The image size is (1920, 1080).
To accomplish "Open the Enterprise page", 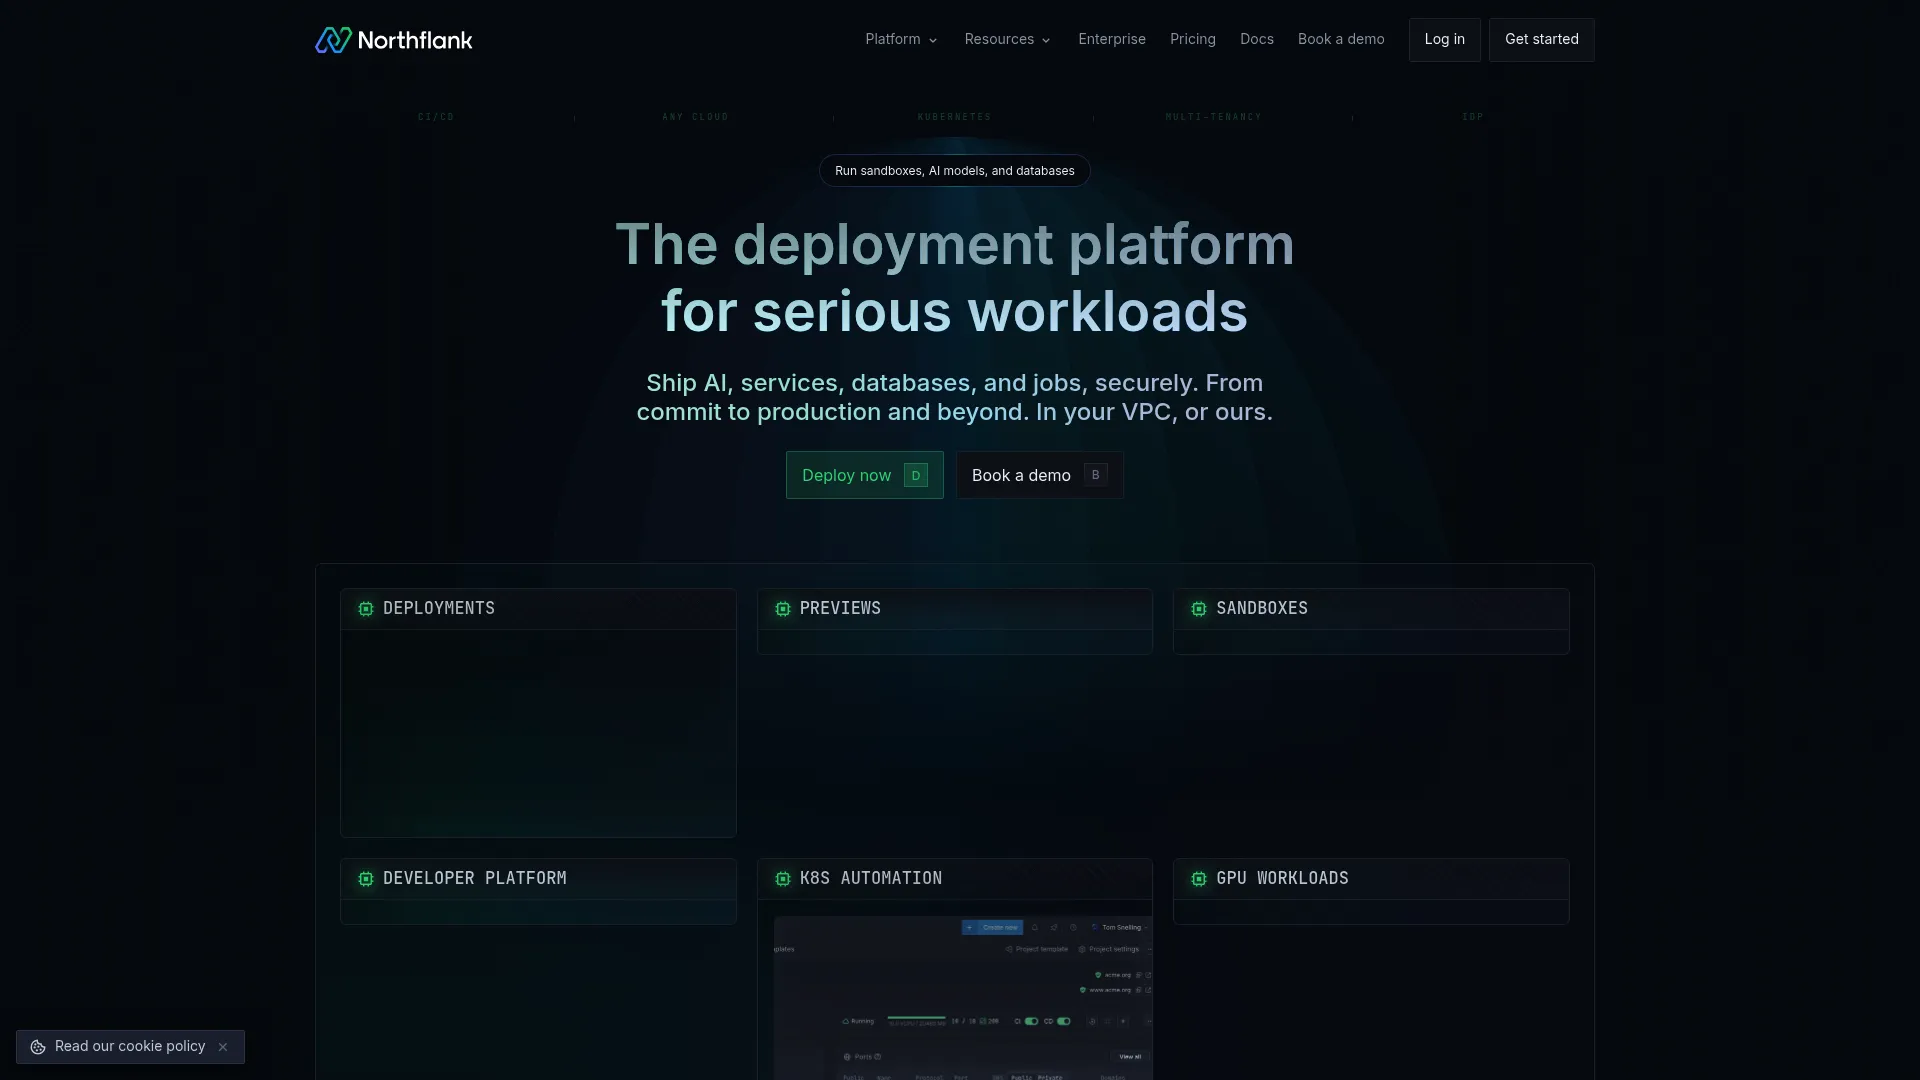I will [1112, 39].
